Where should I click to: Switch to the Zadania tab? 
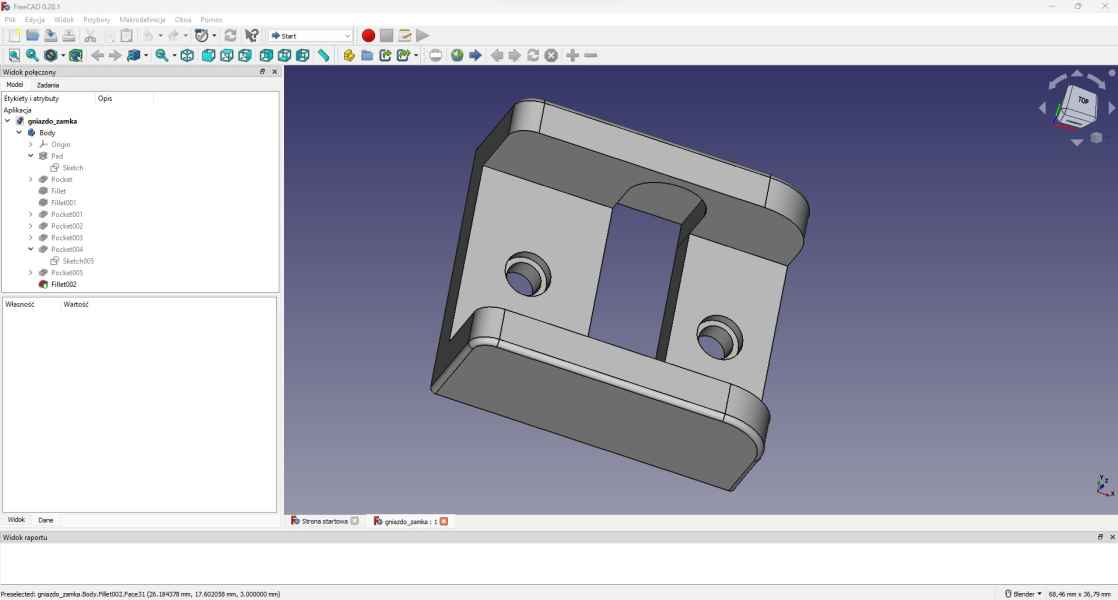48,85
